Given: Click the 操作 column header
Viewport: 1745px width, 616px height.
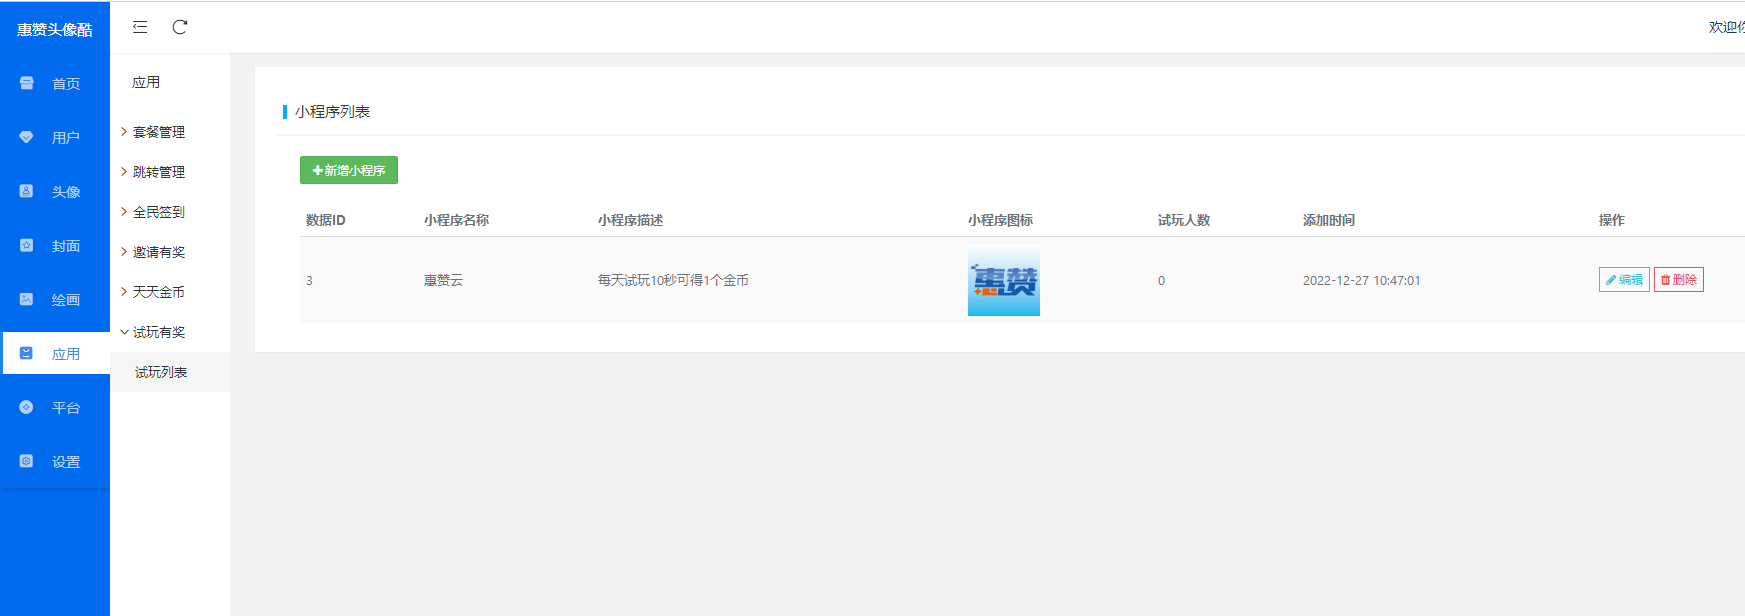Looking at the screenshot, I should click(1612, 220).
